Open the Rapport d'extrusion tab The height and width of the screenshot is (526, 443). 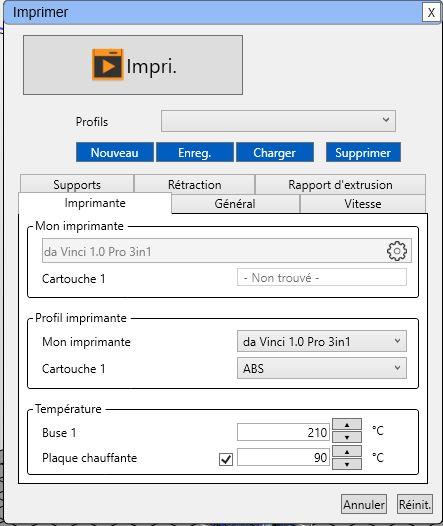pos(340,184)
